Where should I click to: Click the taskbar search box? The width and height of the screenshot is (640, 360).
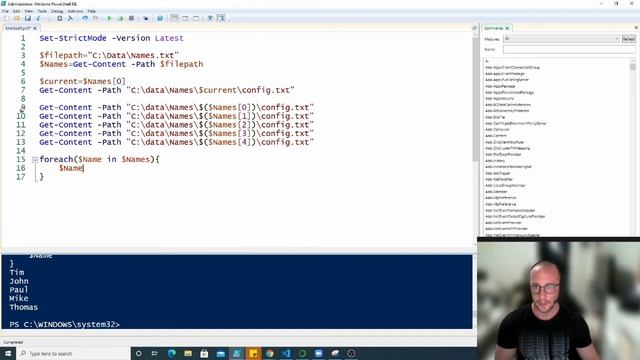[x=73, y=353]
